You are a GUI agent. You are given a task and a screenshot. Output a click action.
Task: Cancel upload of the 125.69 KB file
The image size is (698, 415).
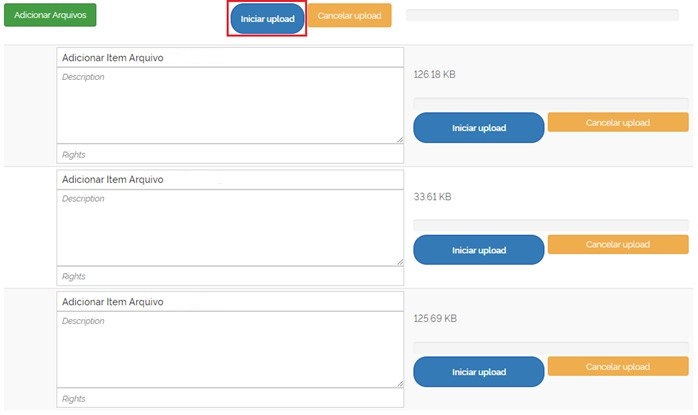click(x=618, y=367)
